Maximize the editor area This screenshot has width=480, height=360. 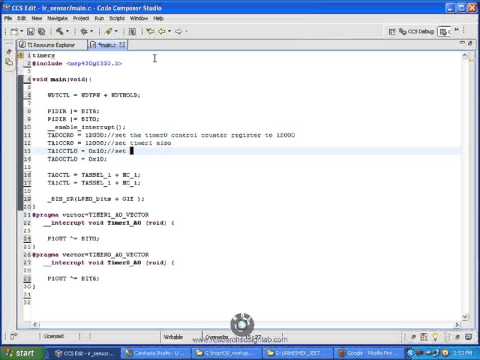[470, 43]
